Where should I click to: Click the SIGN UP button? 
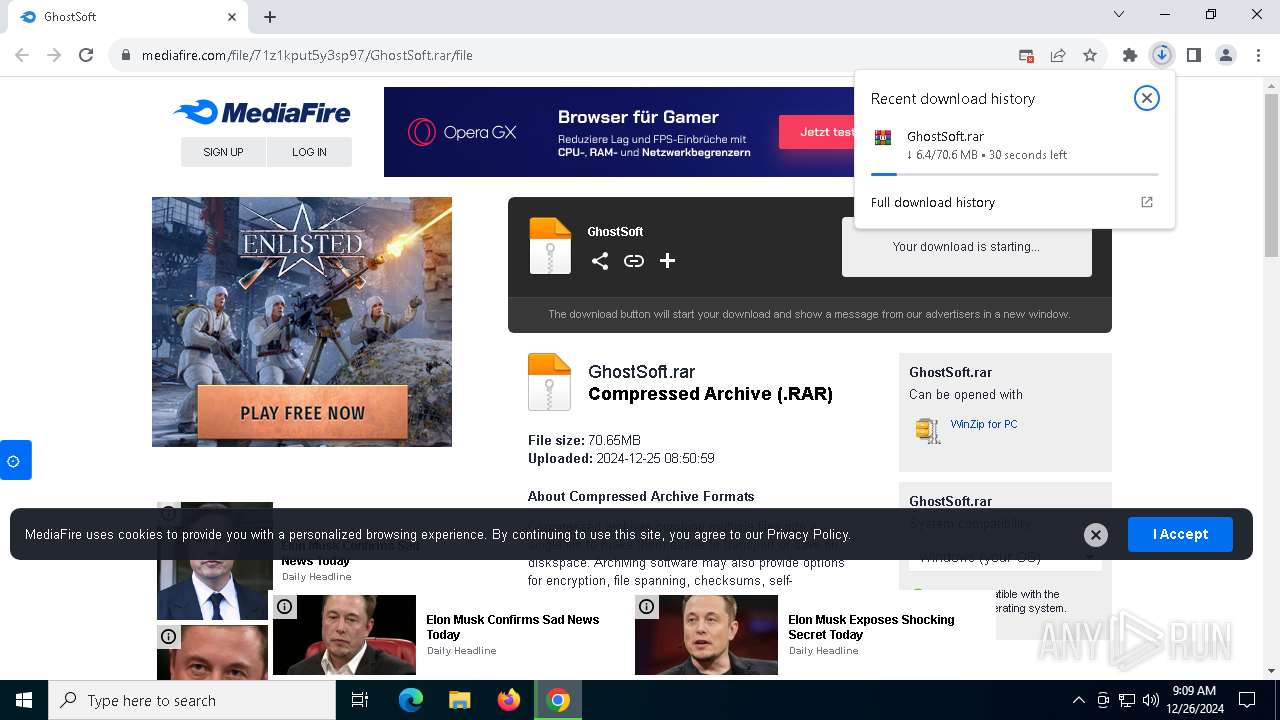[223, 152]
